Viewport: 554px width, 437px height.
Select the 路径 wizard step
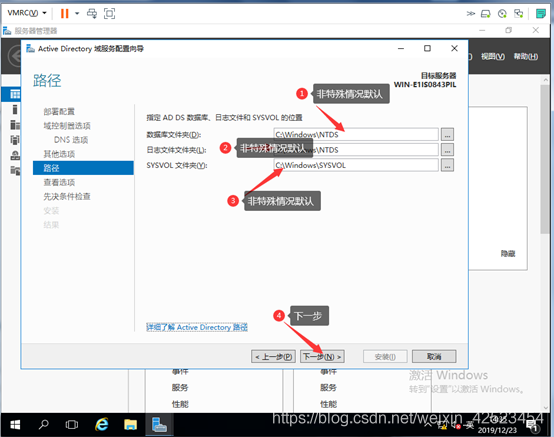pyautogui.click(x=83, y=168)
